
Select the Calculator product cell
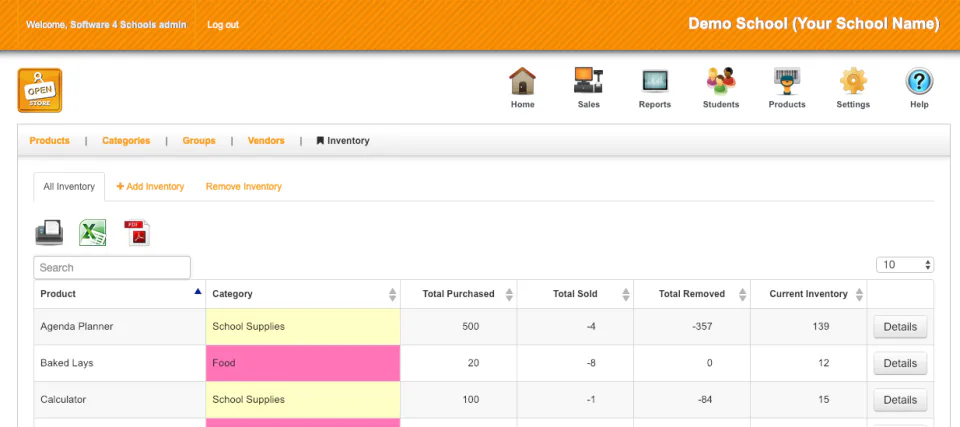pyautogui.click(x=120, y=399)
